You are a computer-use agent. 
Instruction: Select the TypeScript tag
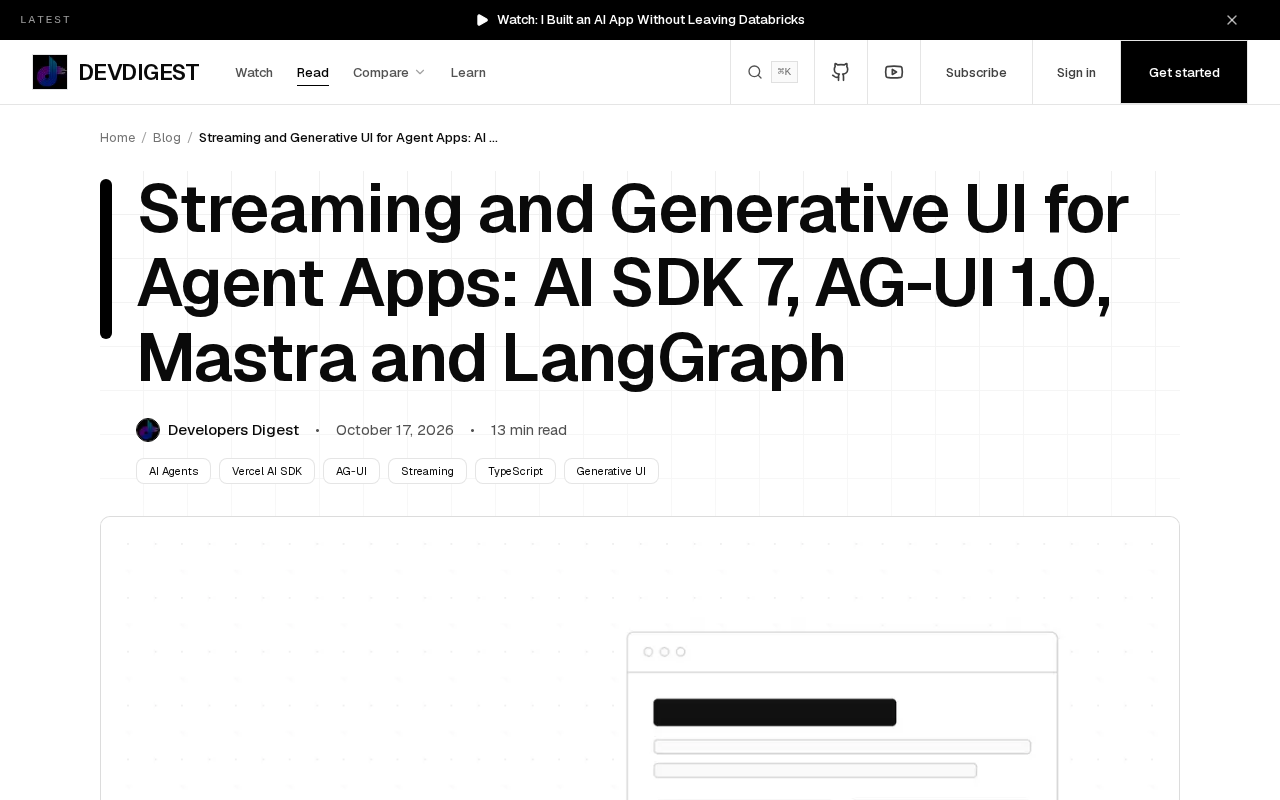click(x=515, y=471)
